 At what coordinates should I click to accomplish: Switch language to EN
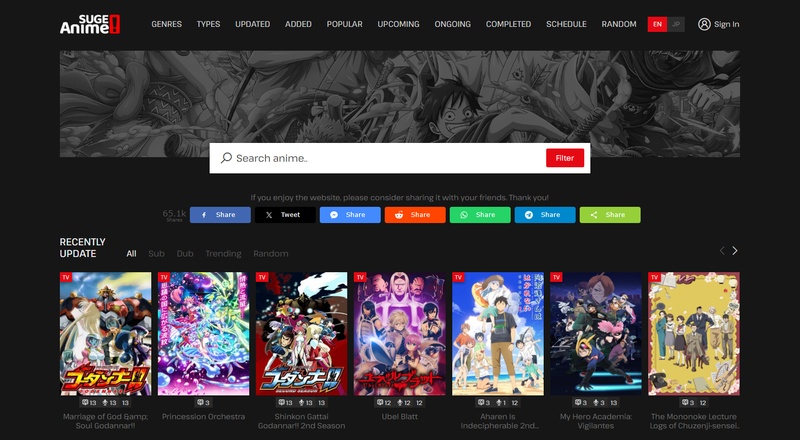657,24
